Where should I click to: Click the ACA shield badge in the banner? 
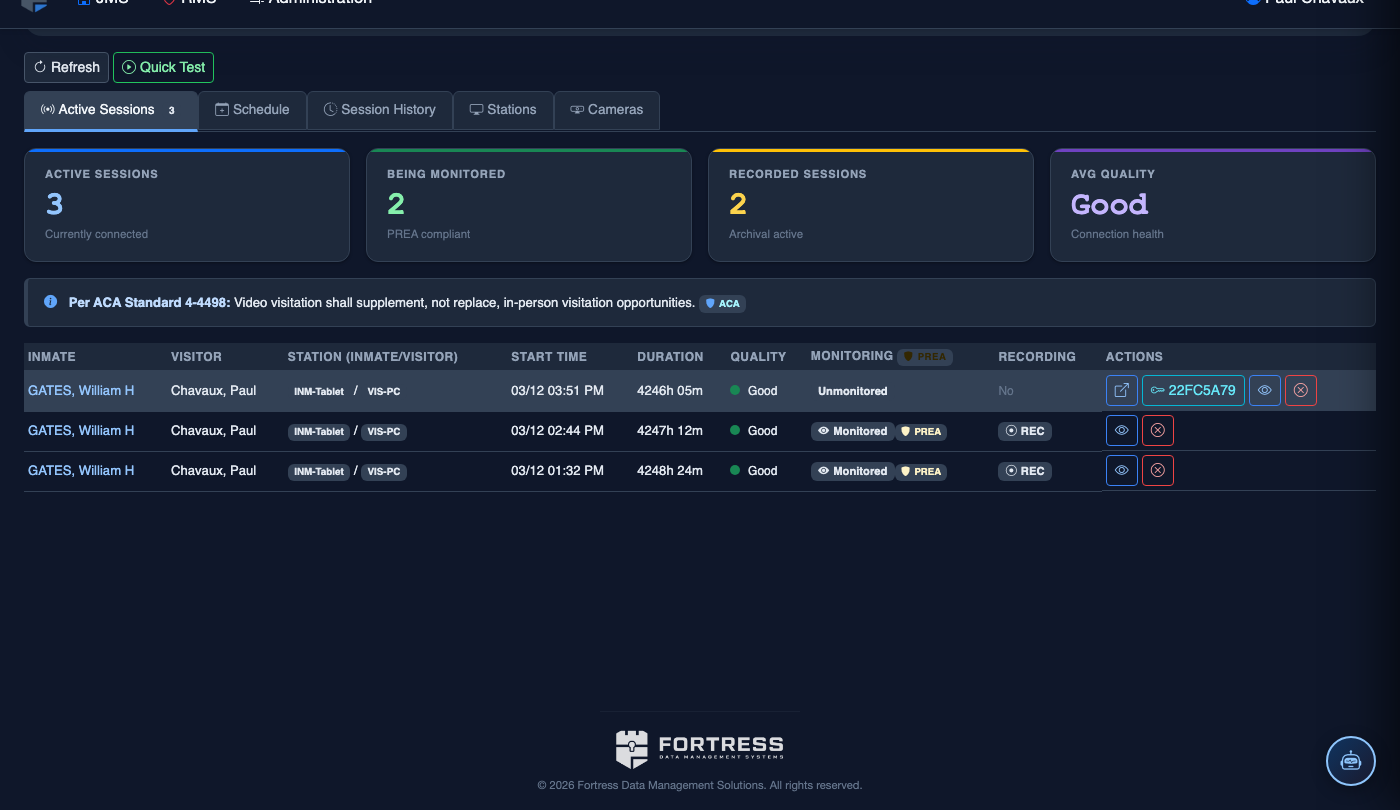(x=722, y=303)
